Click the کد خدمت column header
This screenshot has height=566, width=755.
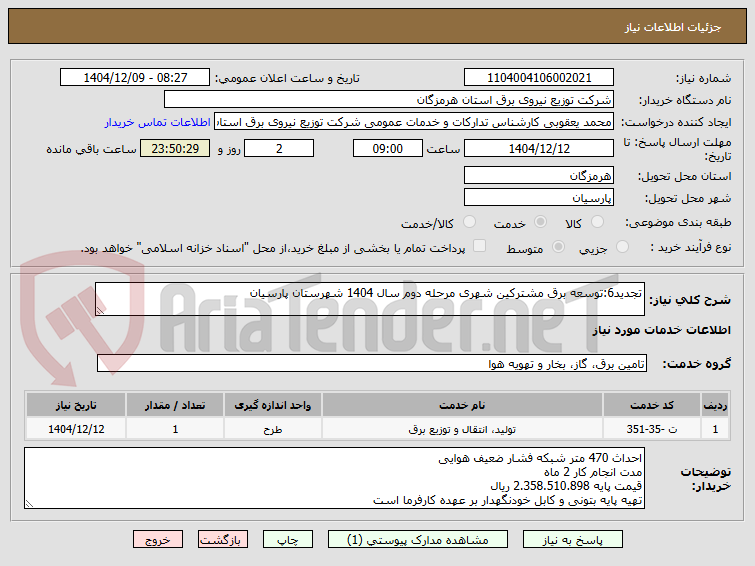[x=651, y=405]
